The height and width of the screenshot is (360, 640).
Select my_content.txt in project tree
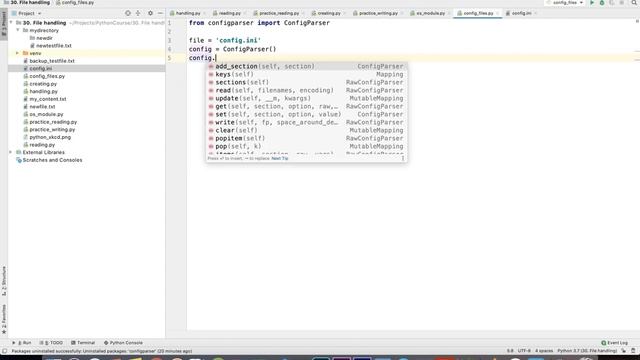click(48, 99)
